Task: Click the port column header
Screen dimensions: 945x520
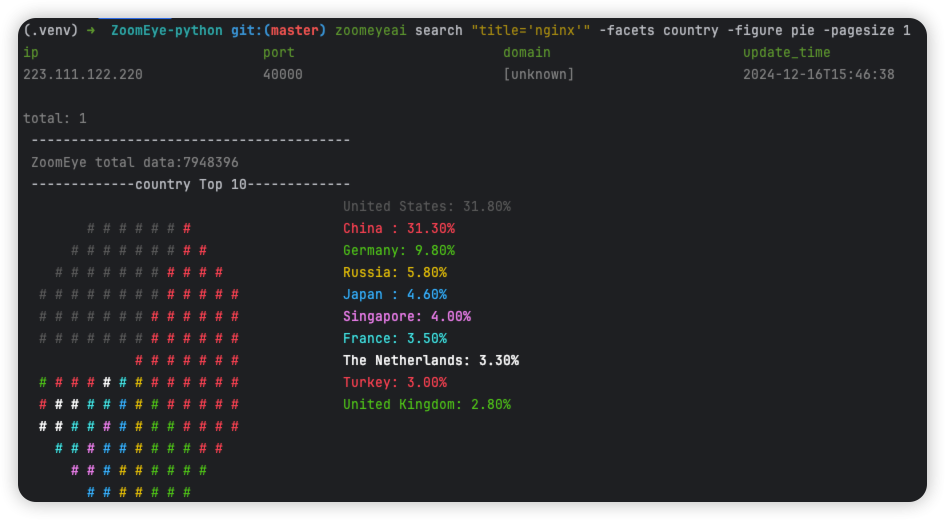Action: pyautogui.click(x=278, y=53)
